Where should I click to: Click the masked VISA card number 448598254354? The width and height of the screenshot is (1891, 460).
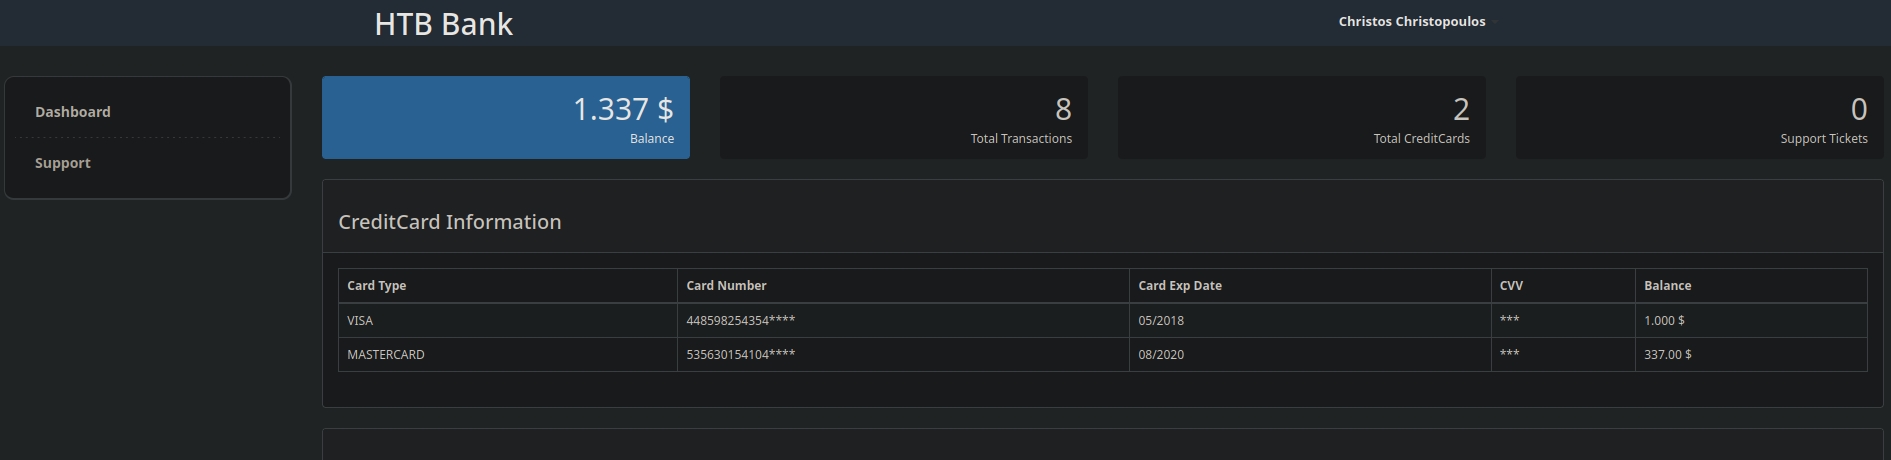[740, 321]
